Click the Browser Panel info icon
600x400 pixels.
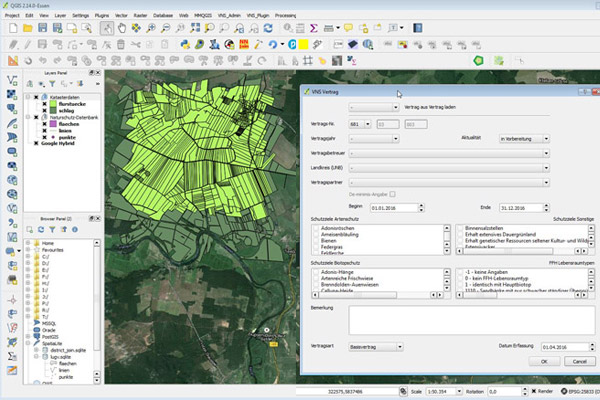pos(75,229)
